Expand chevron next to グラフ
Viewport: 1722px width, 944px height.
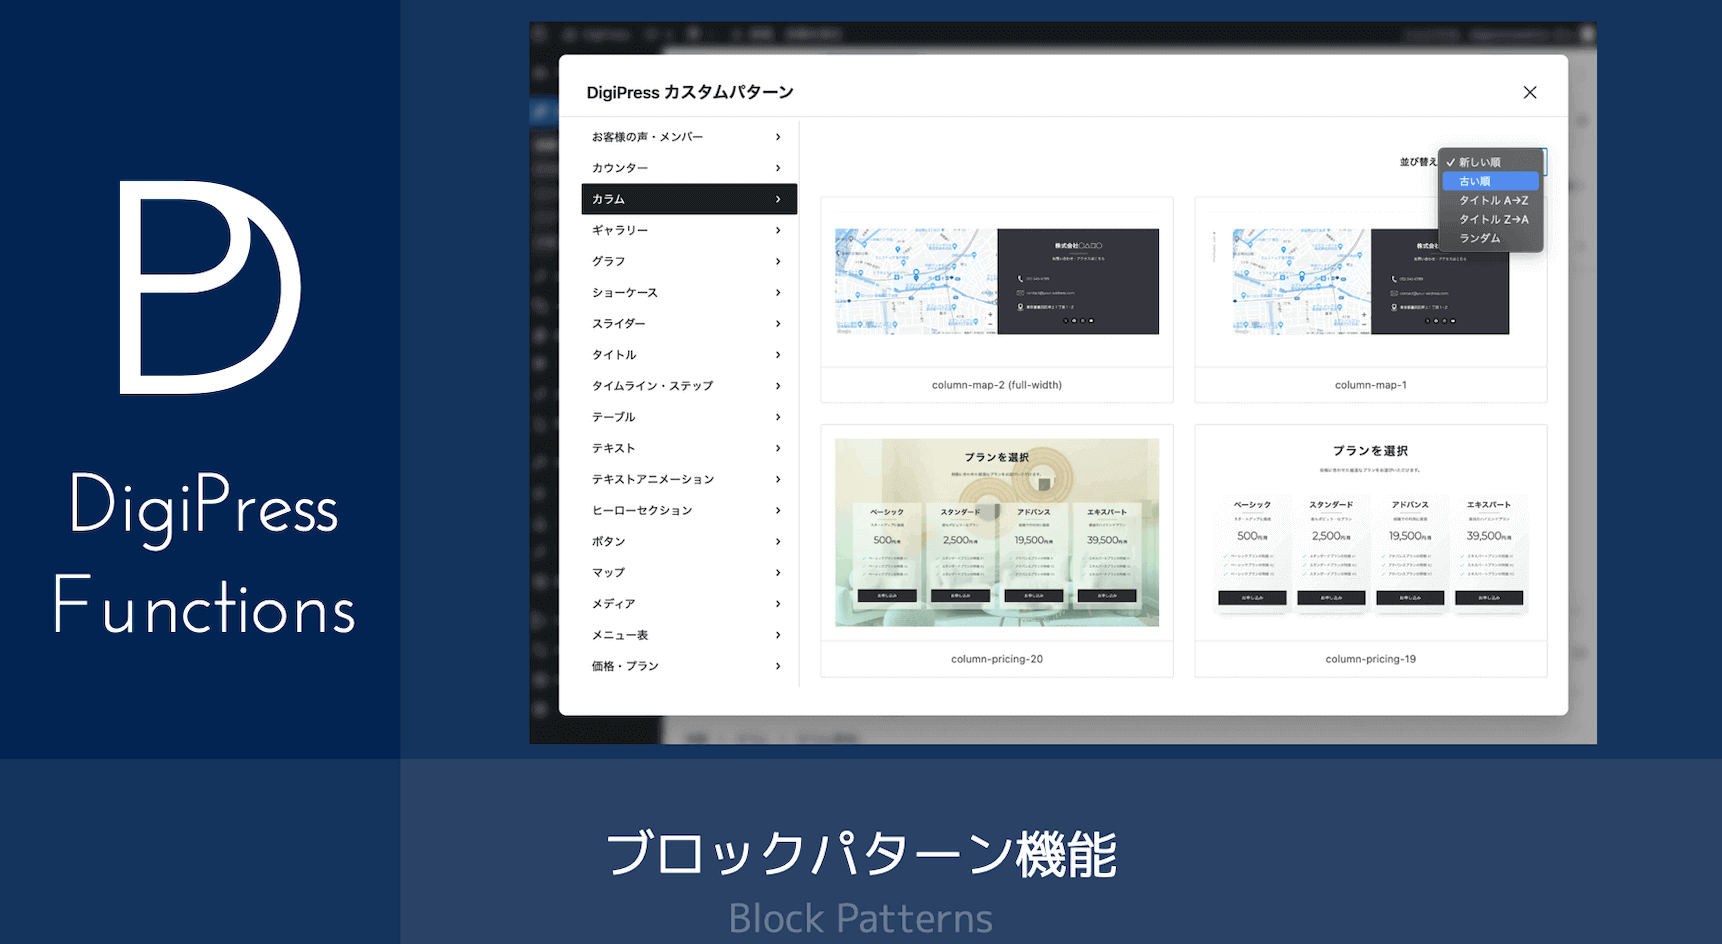tap(778, 261)
